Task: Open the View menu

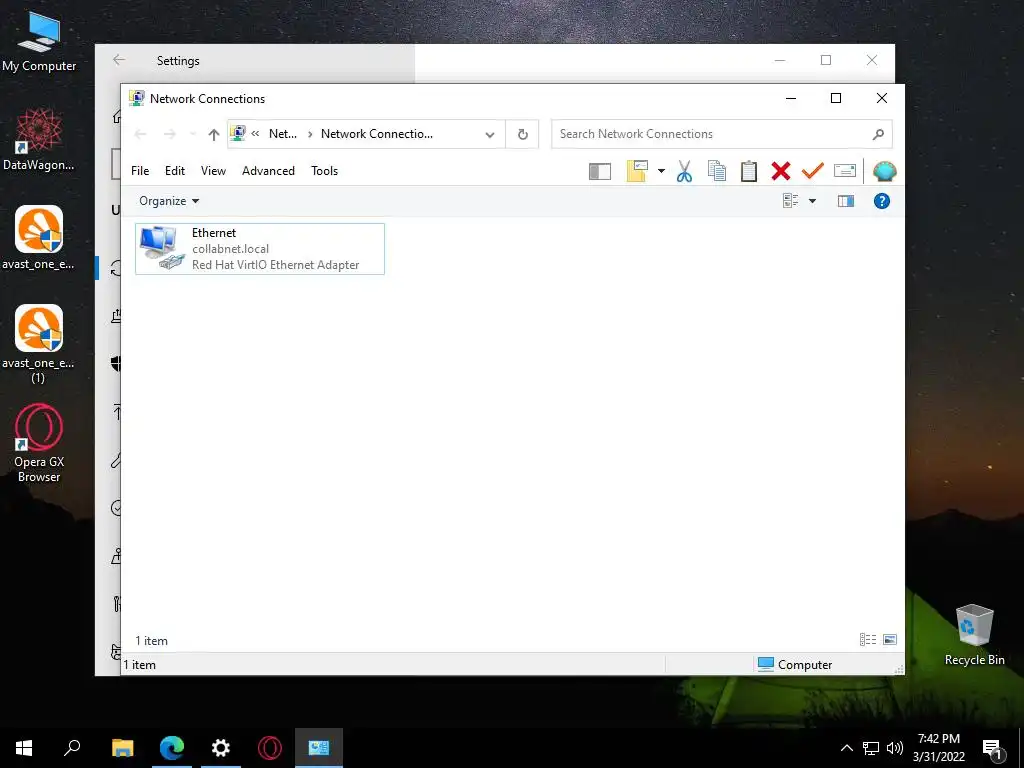Action: 213,171
